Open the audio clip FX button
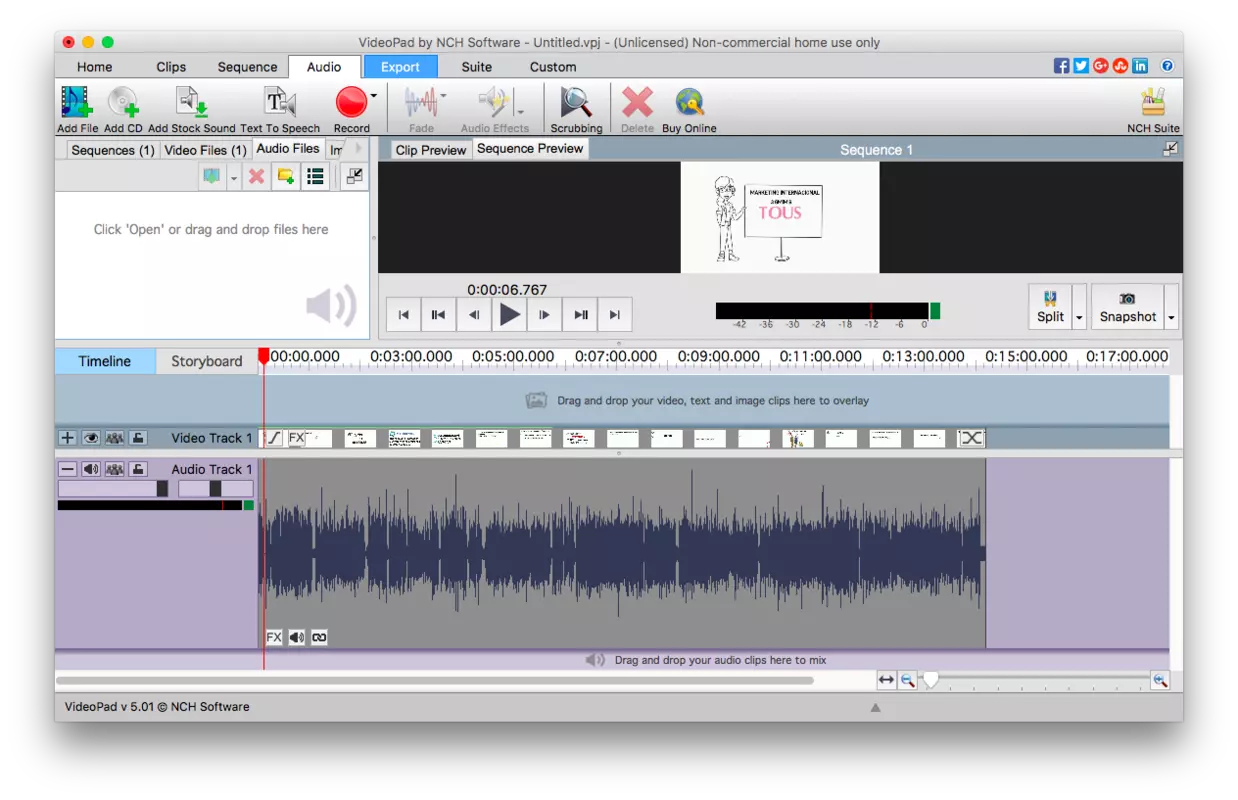The image size is (1238, 800). 274,637
